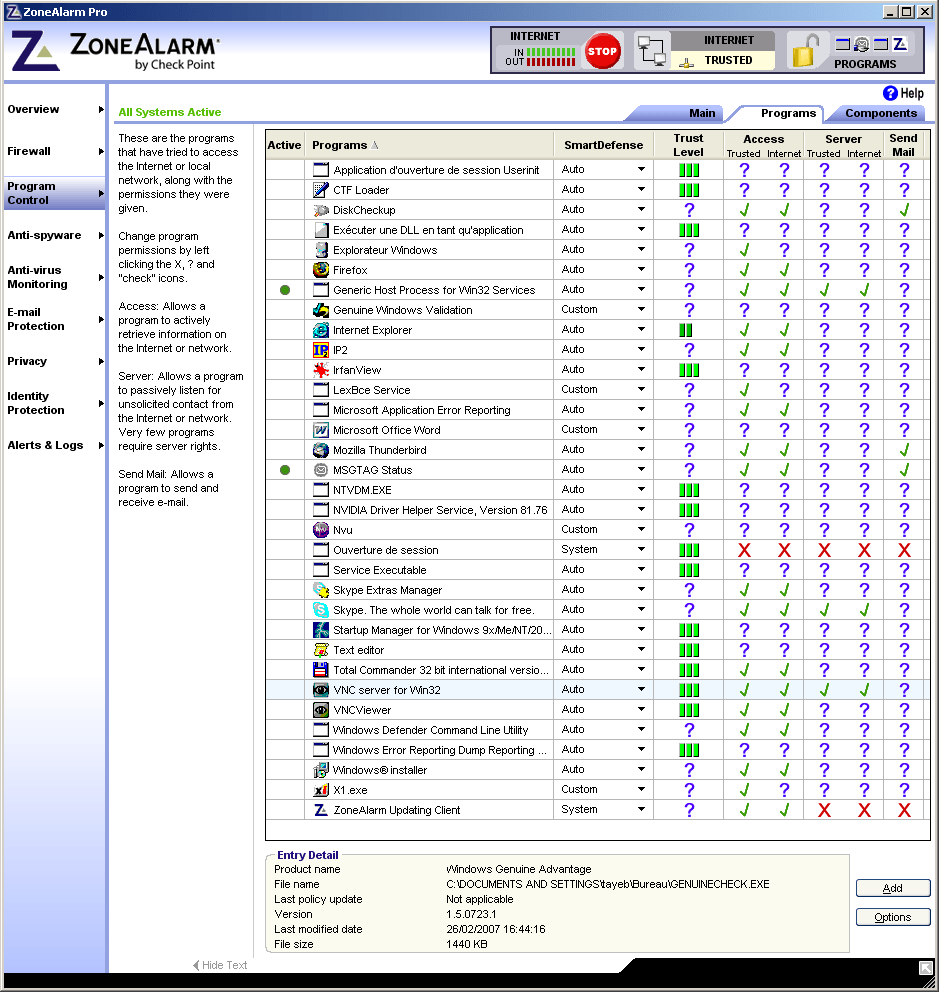The image size is (939, 992).
Task: Click the Nvu program icon
Action: (x=321, y=530)
